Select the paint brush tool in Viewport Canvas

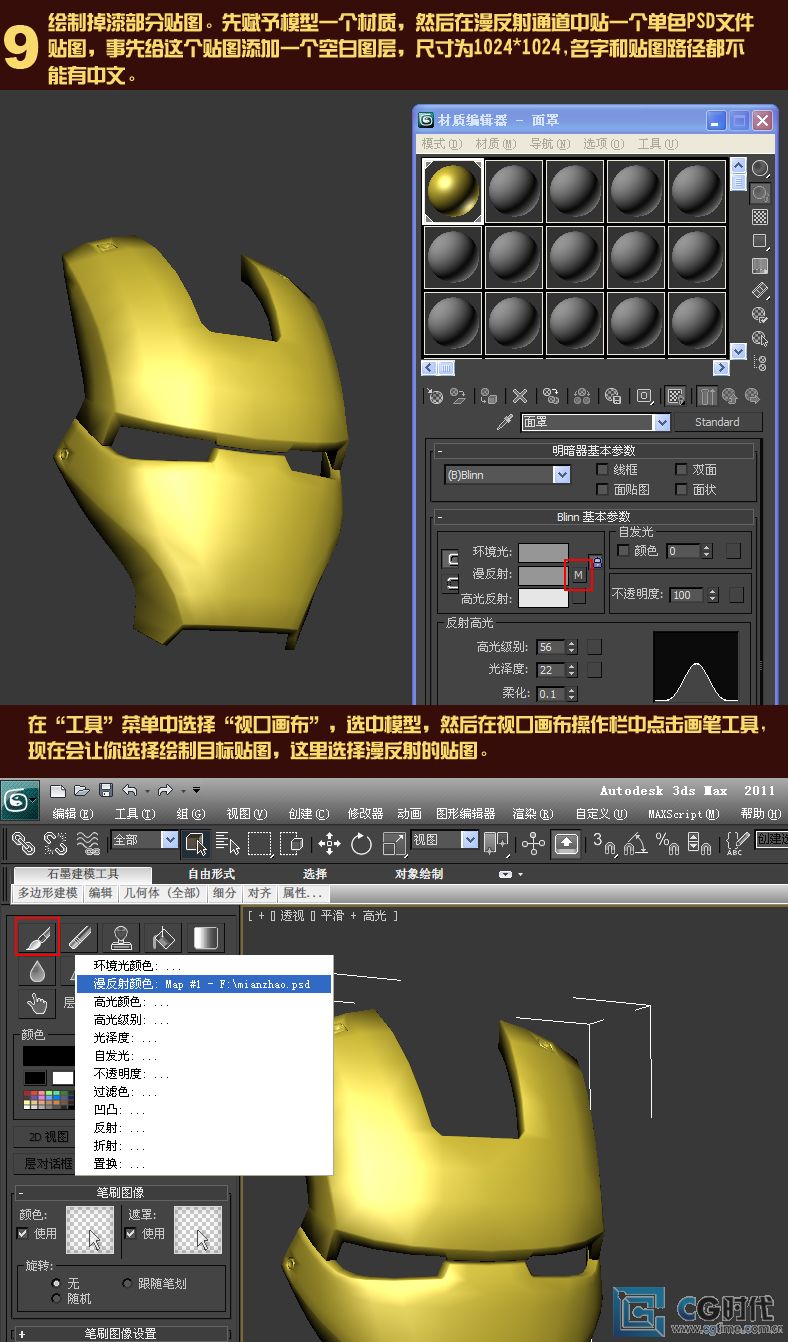(x=37, y=937)
